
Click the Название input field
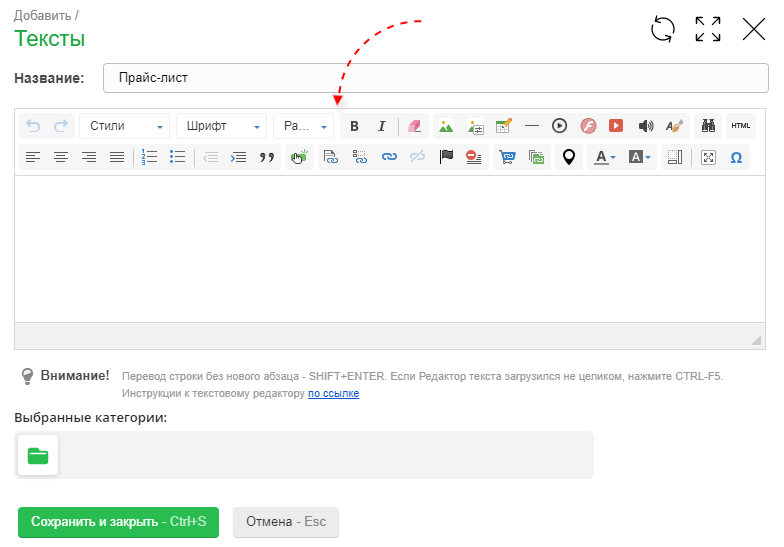pos(435,78)
